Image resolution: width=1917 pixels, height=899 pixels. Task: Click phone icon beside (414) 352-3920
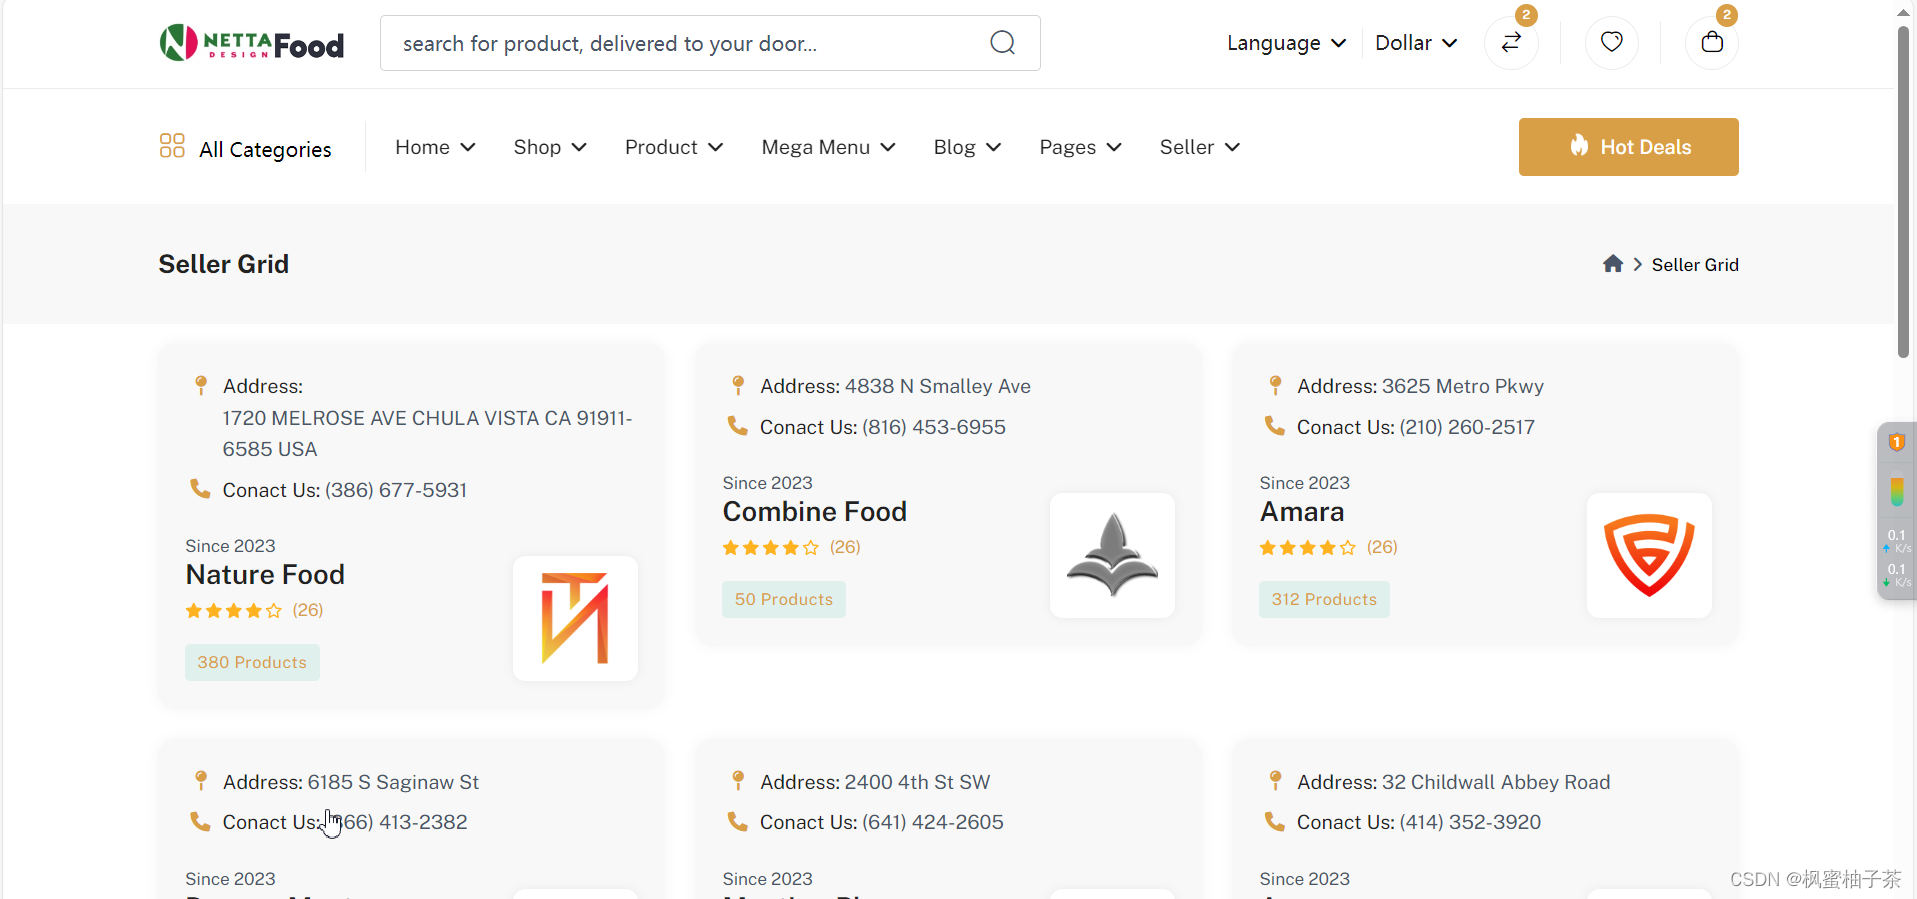(x=1275, y=821)
